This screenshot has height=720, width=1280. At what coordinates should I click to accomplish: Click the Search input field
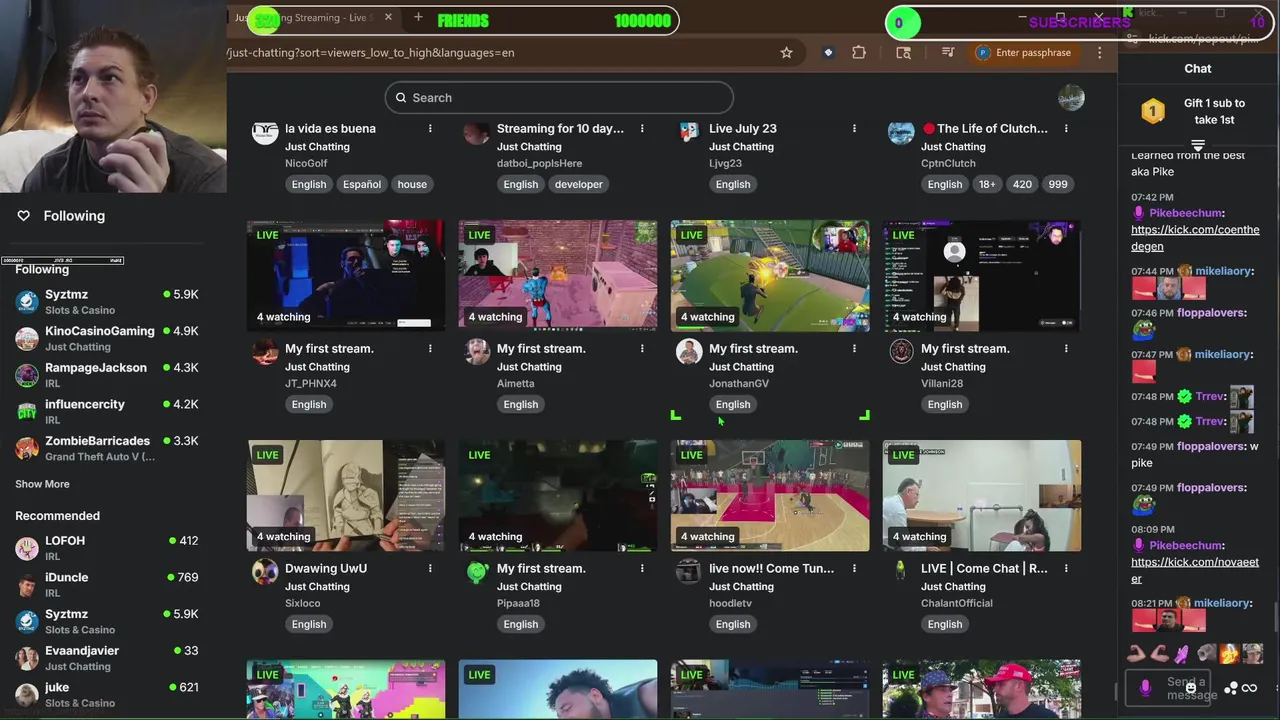pyautogui.click(x=559, y=97)
